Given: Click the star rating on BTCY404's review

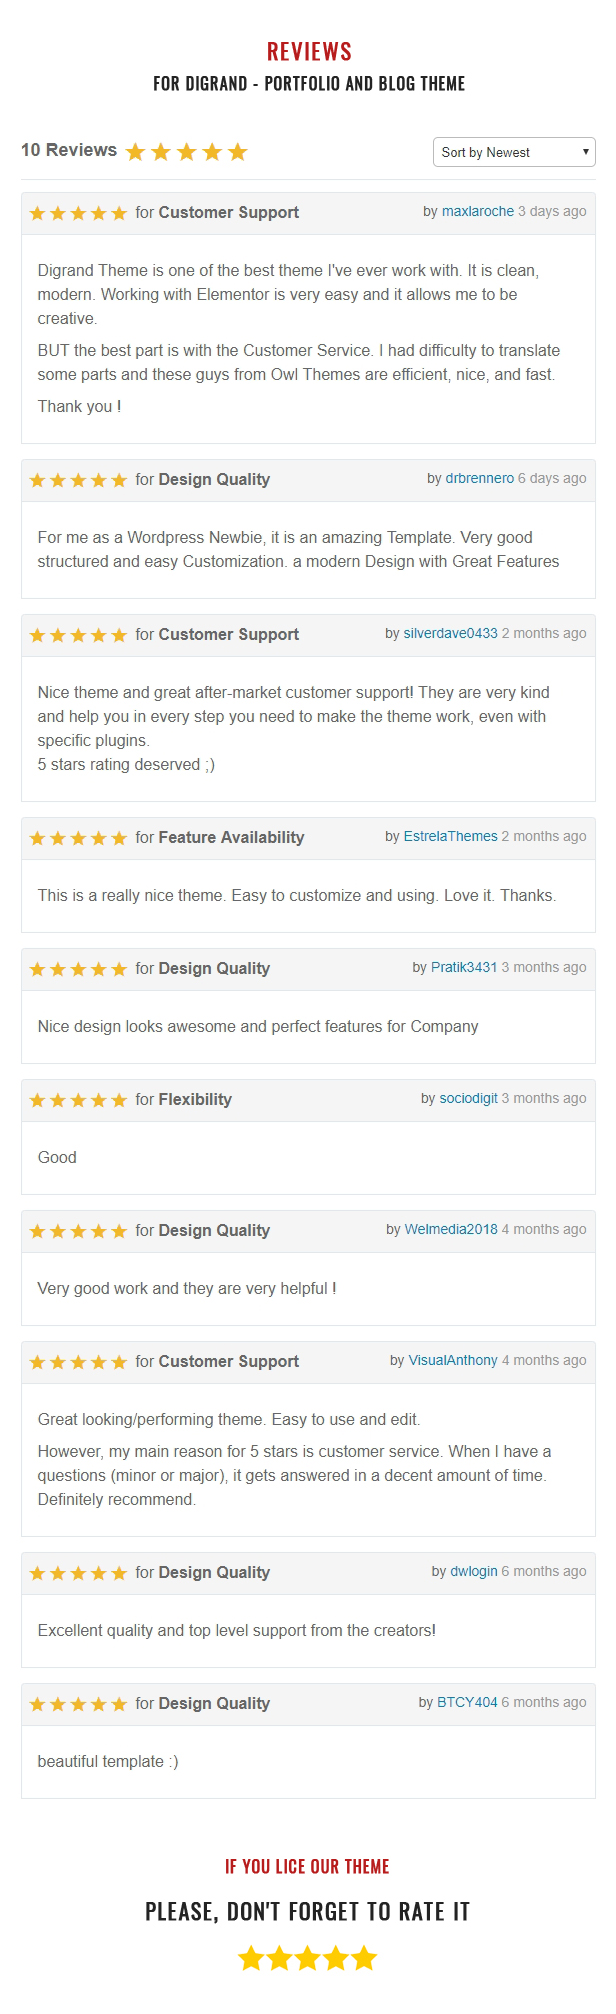Looking at the screenshot, I should [x=78, y=1704].
